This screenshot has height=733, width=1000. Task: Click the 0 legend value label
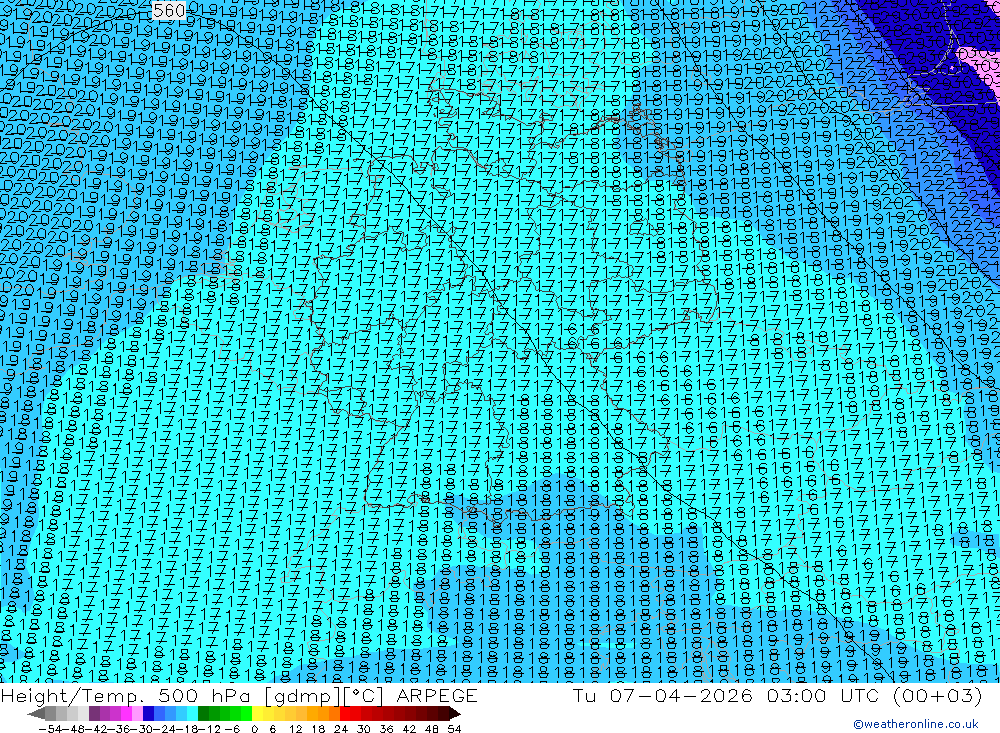pyautogui.click(x=254, y=729)
